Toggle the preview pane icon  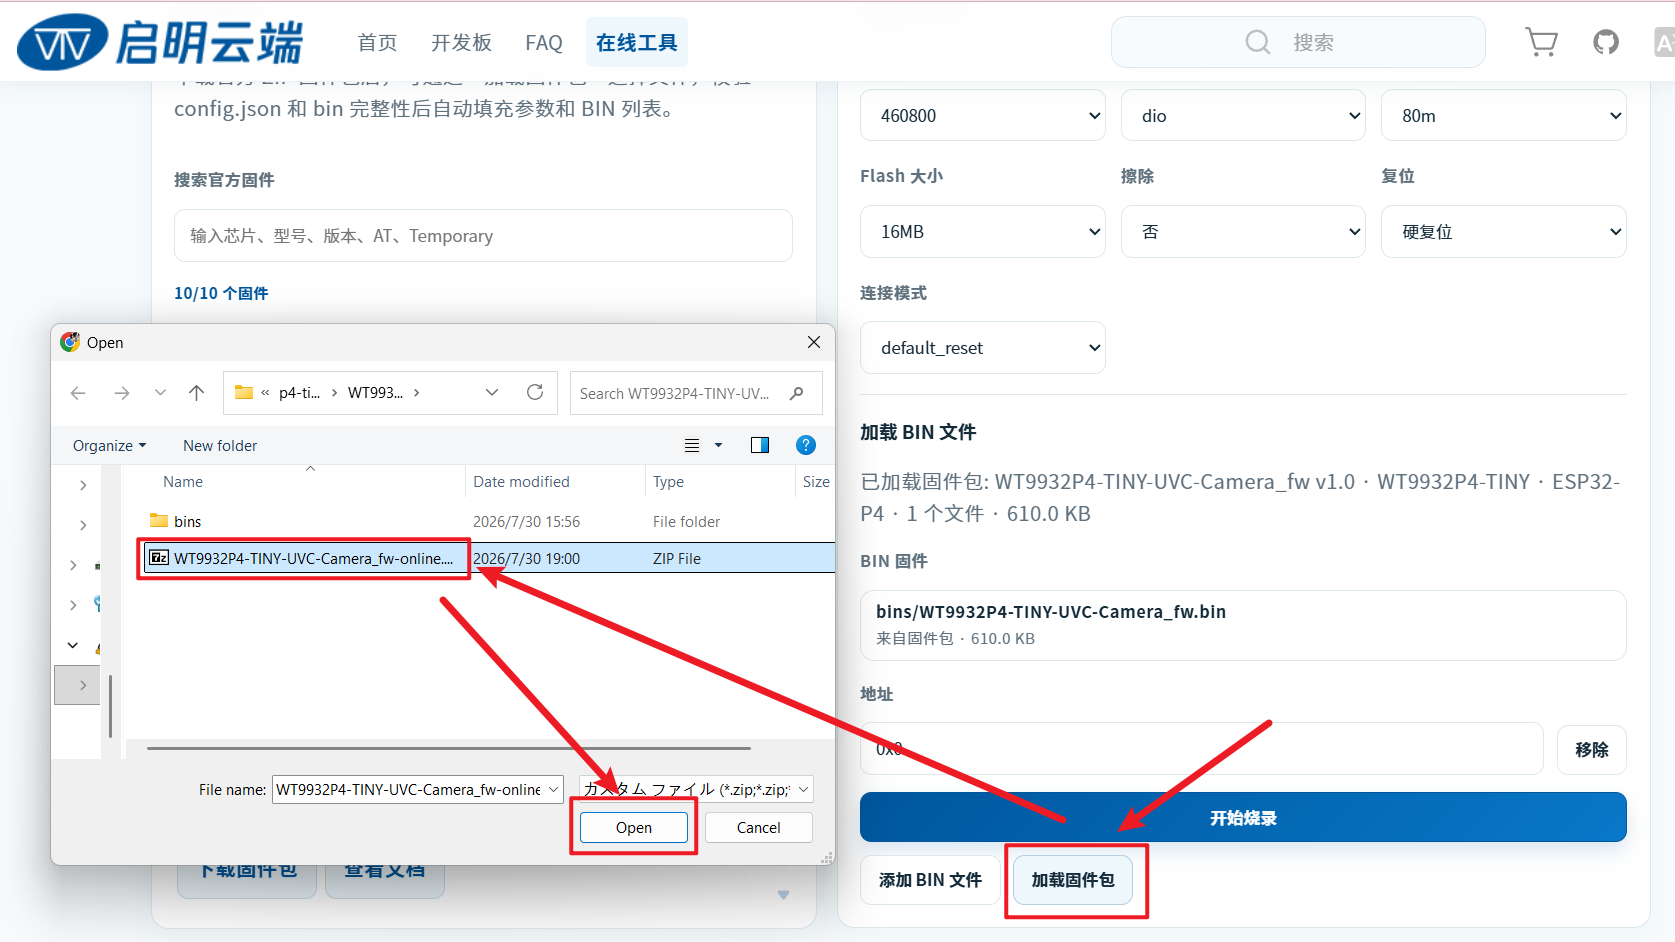(760, 445)
